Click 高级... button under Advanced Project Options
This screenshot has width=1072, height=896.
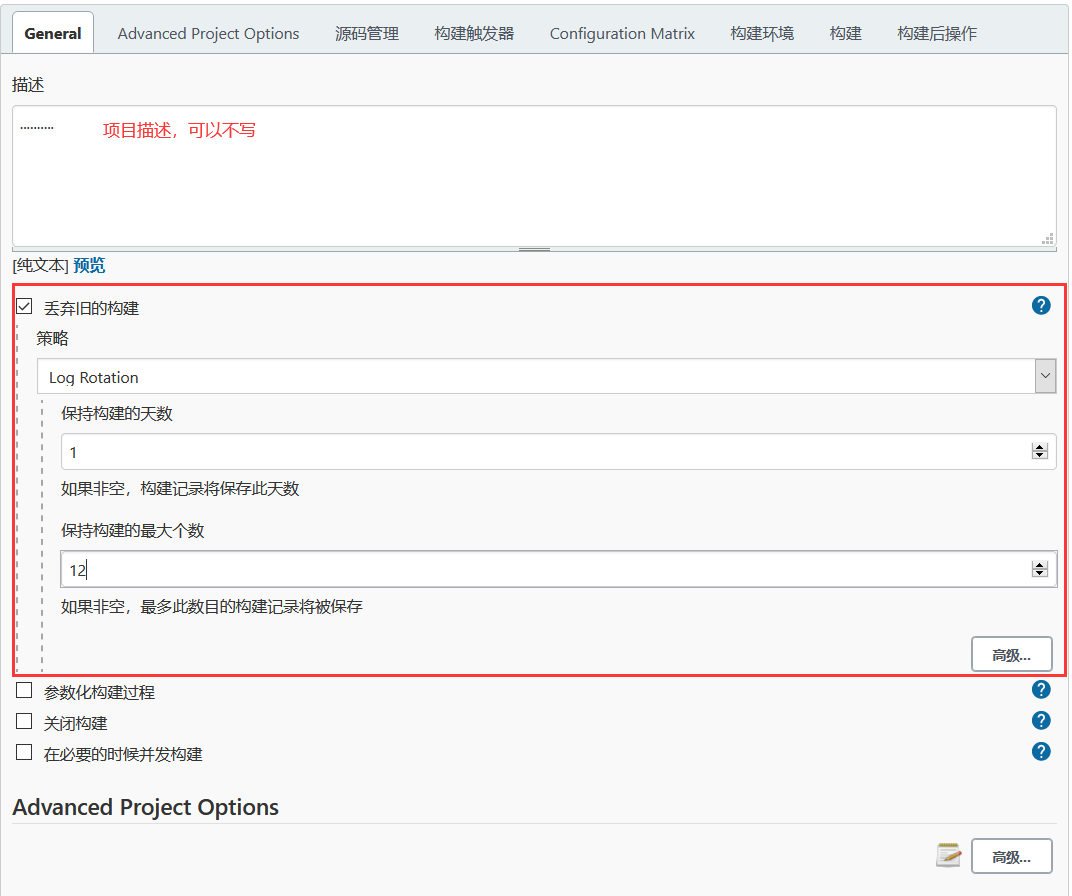tap(1011, 856)
